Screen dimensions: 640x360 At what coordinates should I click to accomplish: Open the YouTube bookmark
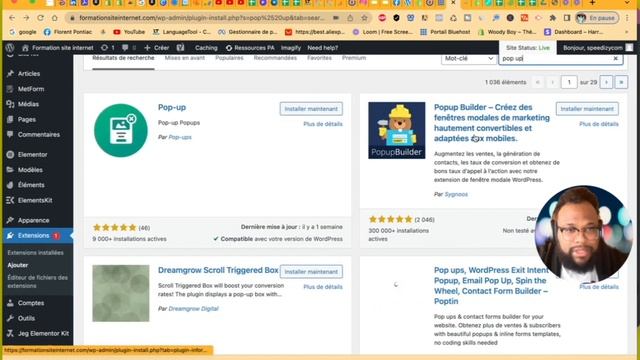tap(129, 32)
